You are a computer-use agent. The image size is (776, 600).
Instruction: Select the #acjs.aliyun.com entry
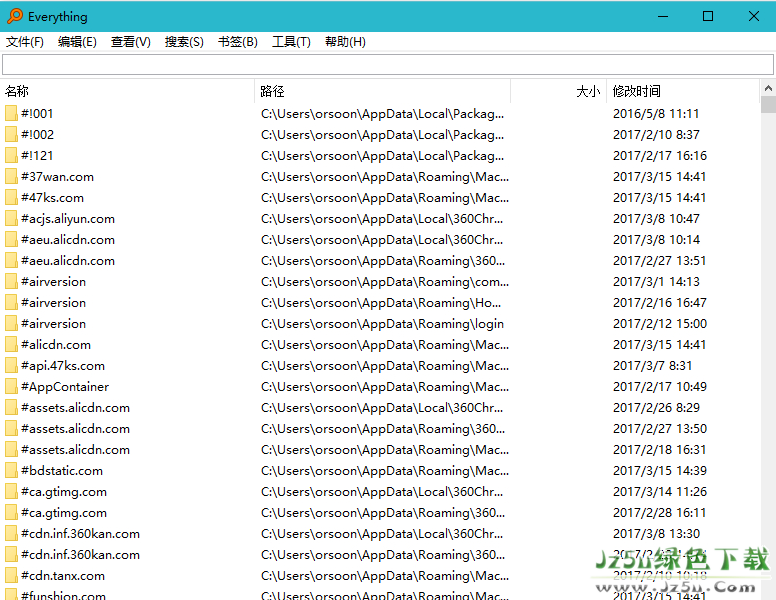pos(68,218)
